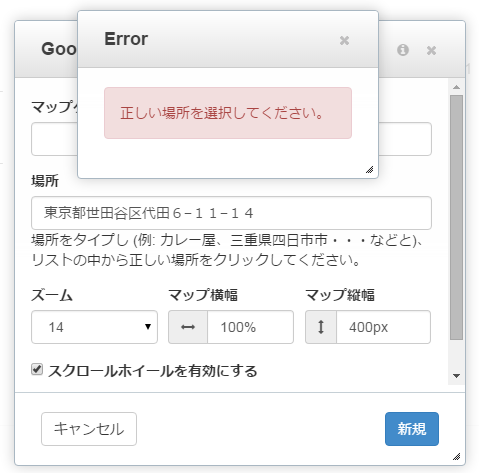This screenshot has height=473, width=479.
Task: Close the Error dialog
Action: coord(344,40)
